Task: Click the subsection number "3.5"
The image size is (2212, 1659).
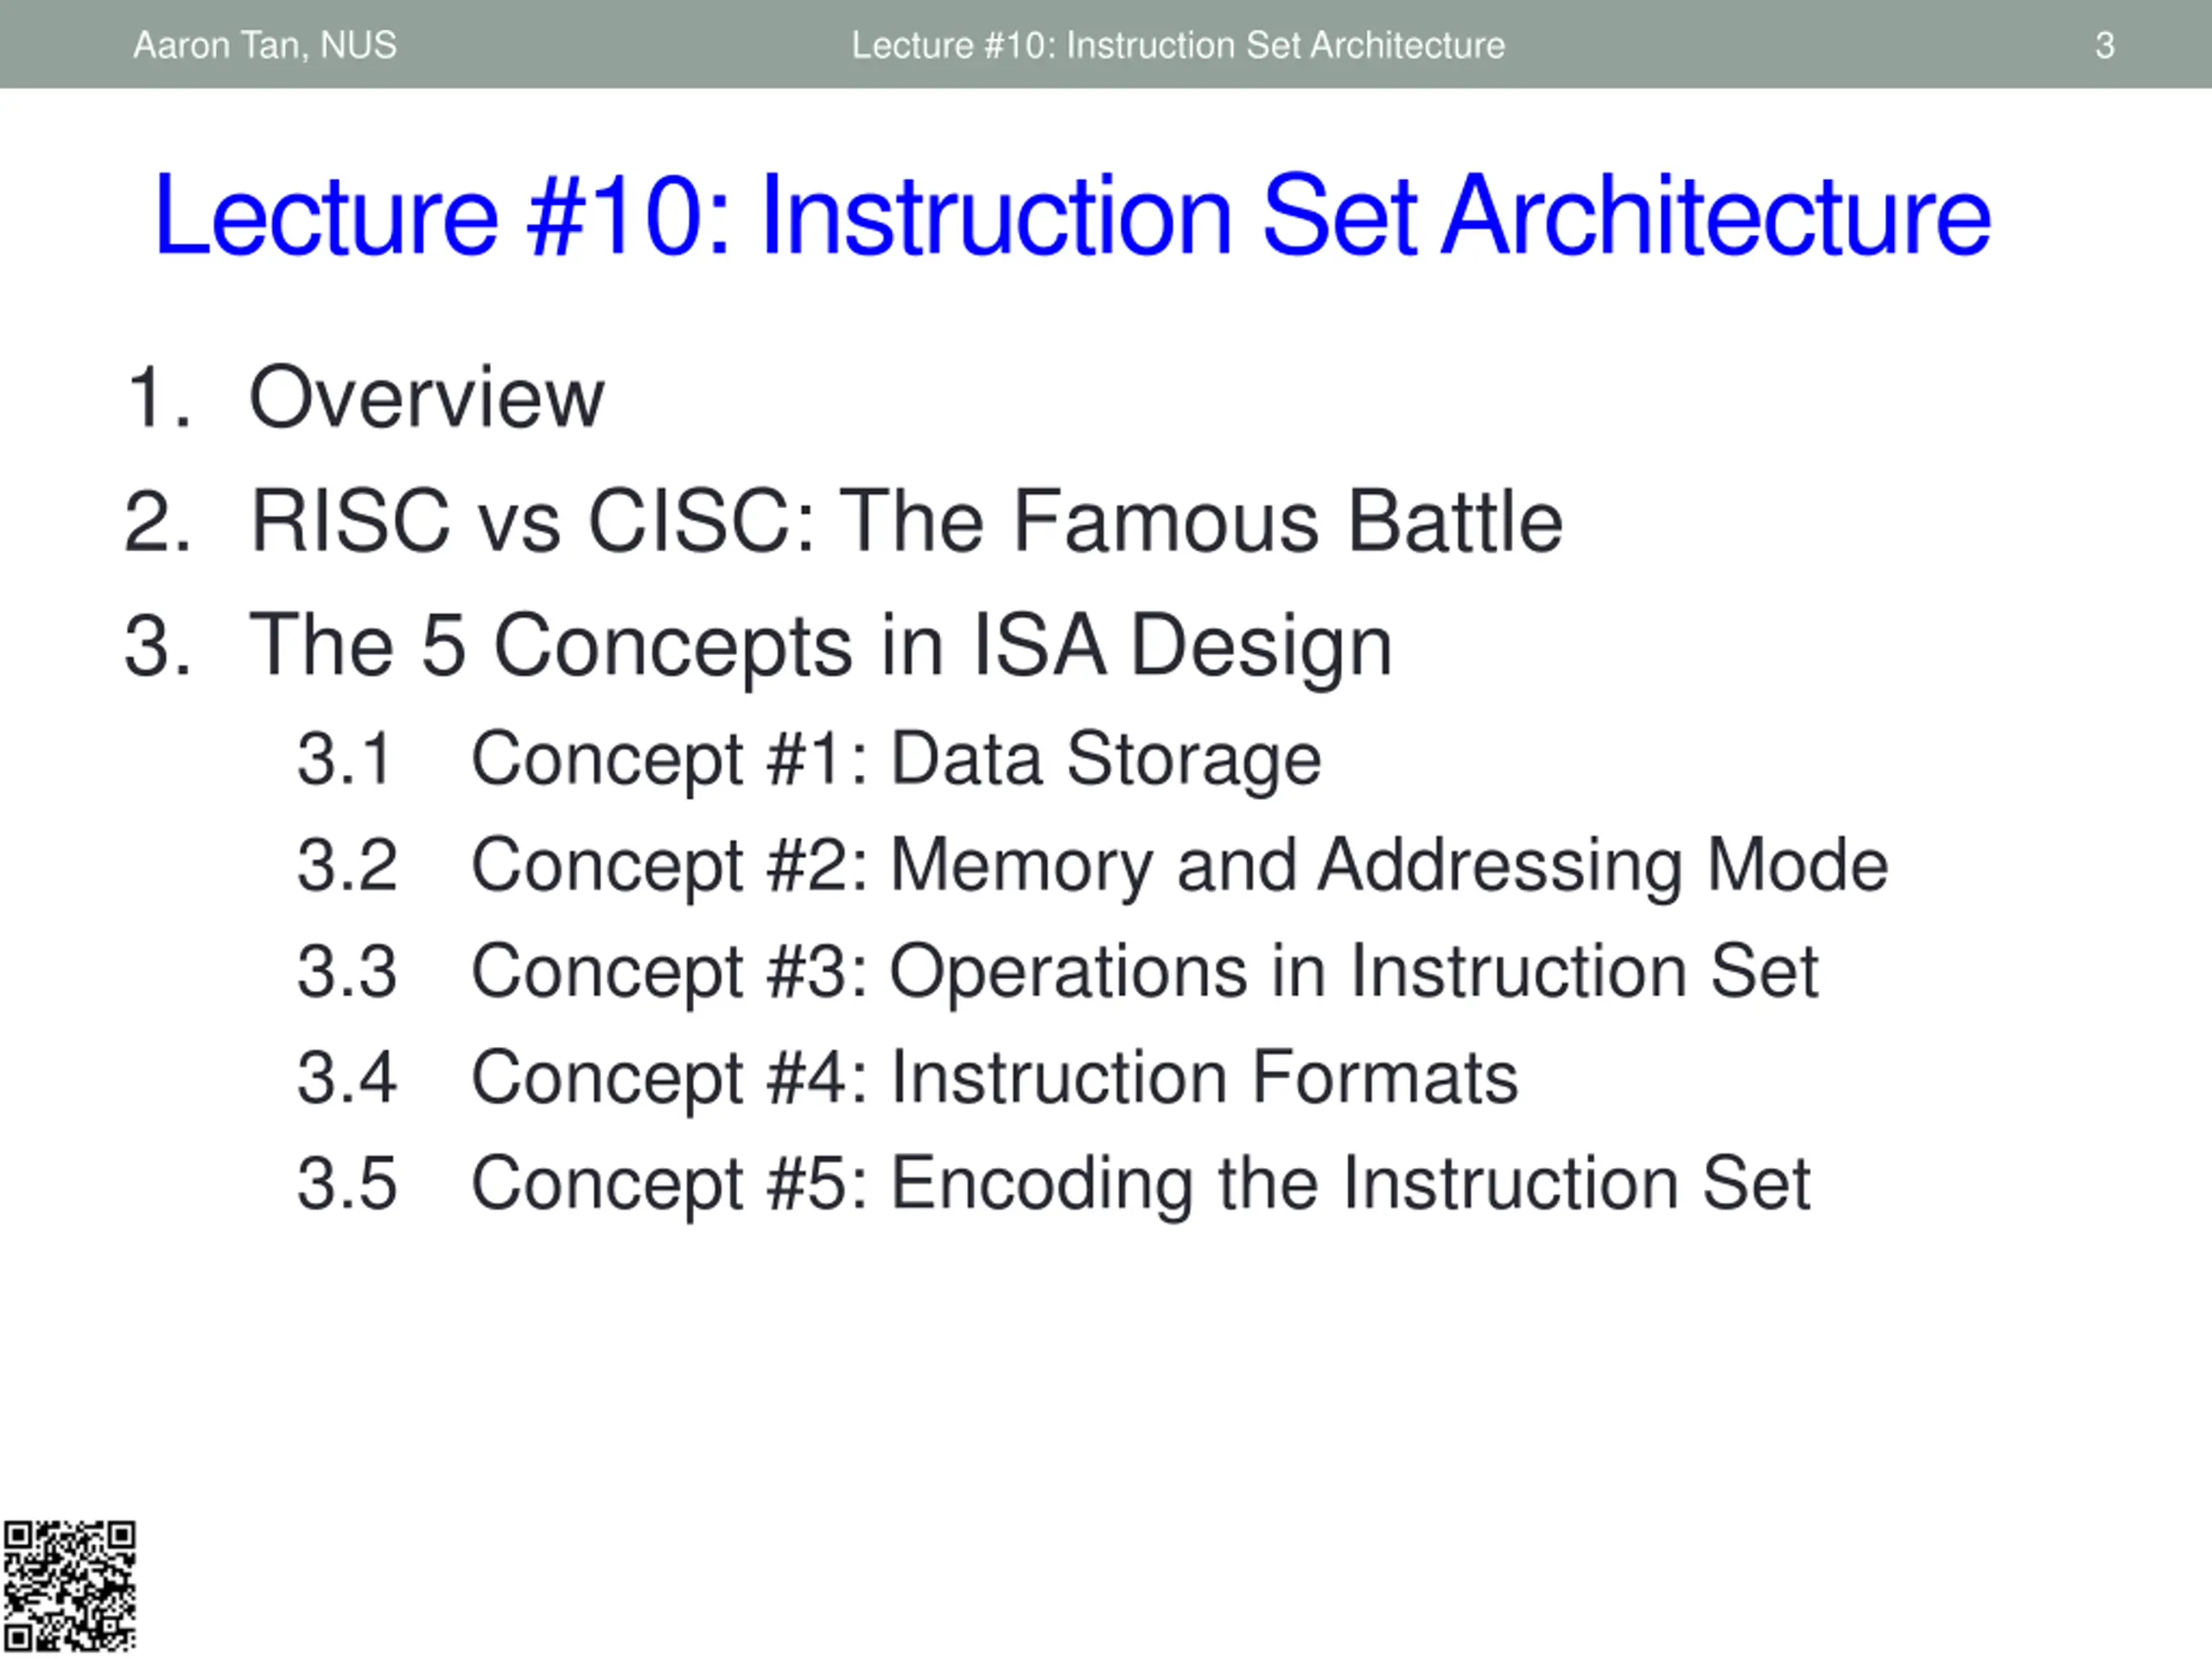Action: click(x=347, y=1184)
